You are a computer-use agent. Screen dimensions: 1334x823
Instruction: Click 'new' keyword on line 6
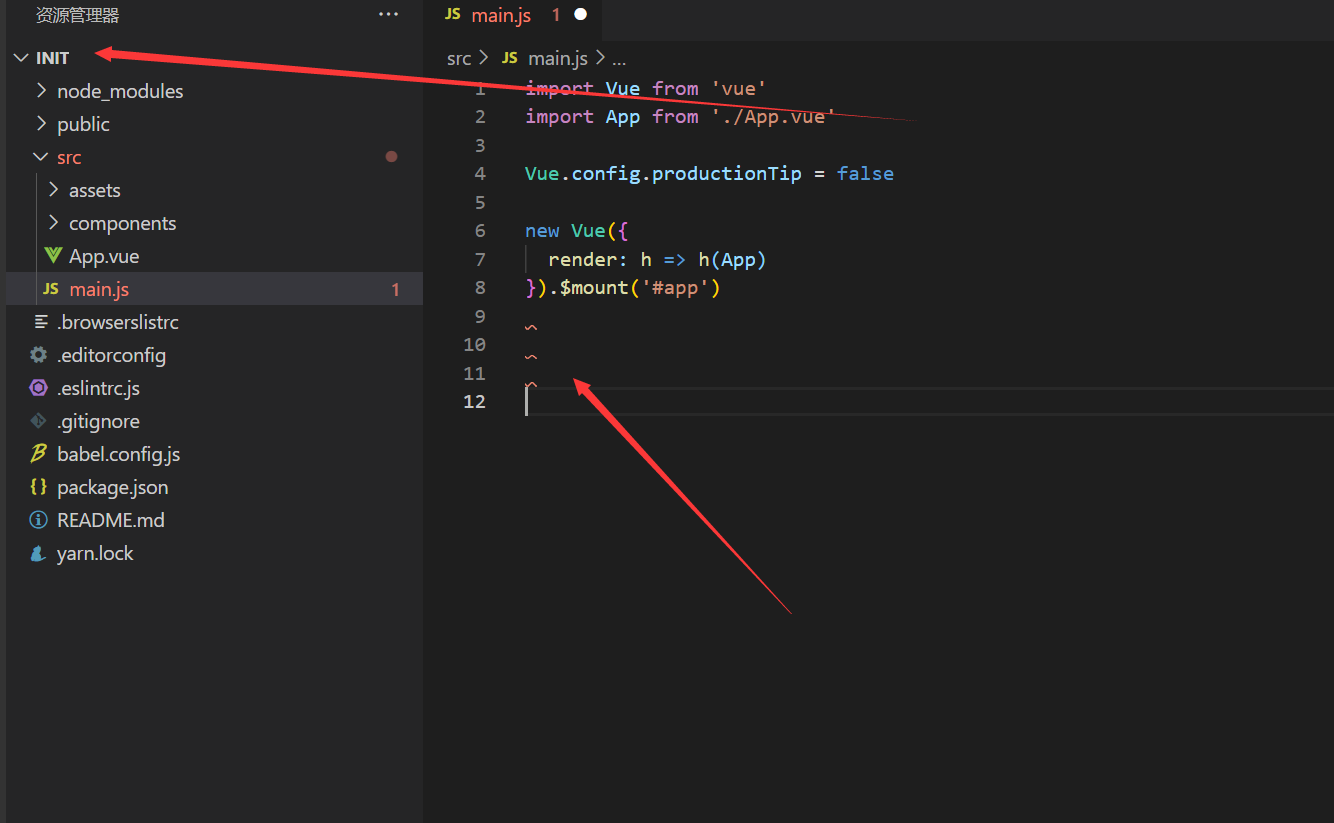pos(542,230)
